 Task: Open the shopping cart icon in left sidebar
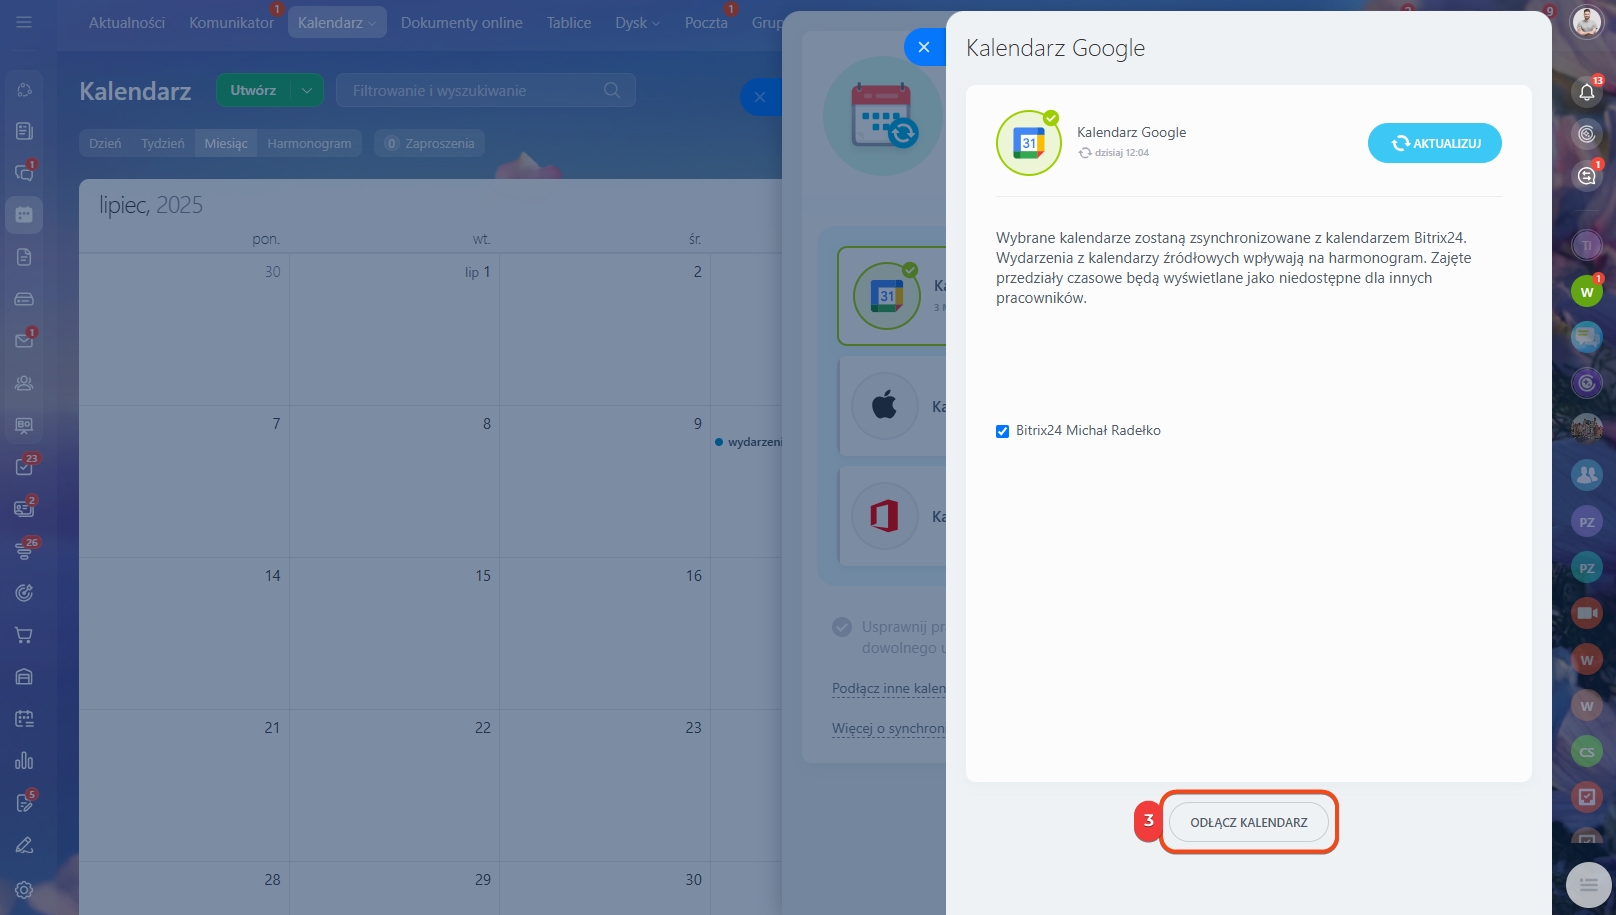point(24,635)
